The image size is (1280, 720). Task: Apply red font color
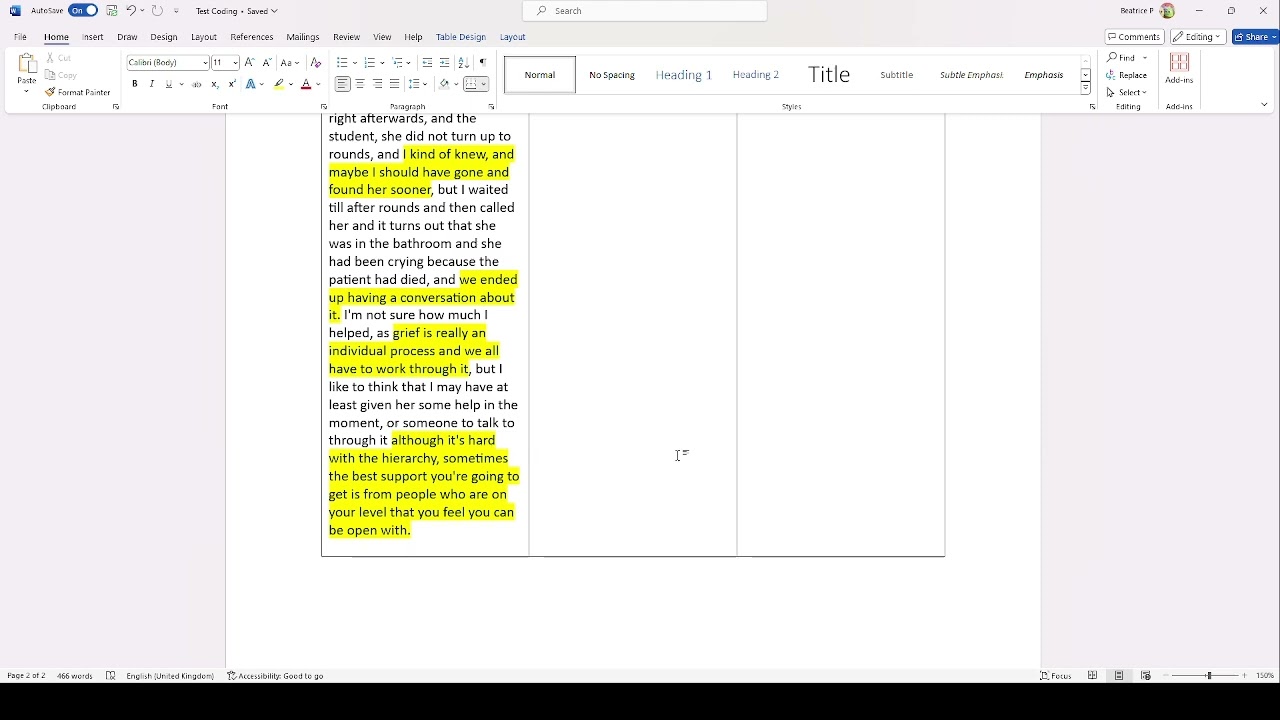[x=306, y=85]
